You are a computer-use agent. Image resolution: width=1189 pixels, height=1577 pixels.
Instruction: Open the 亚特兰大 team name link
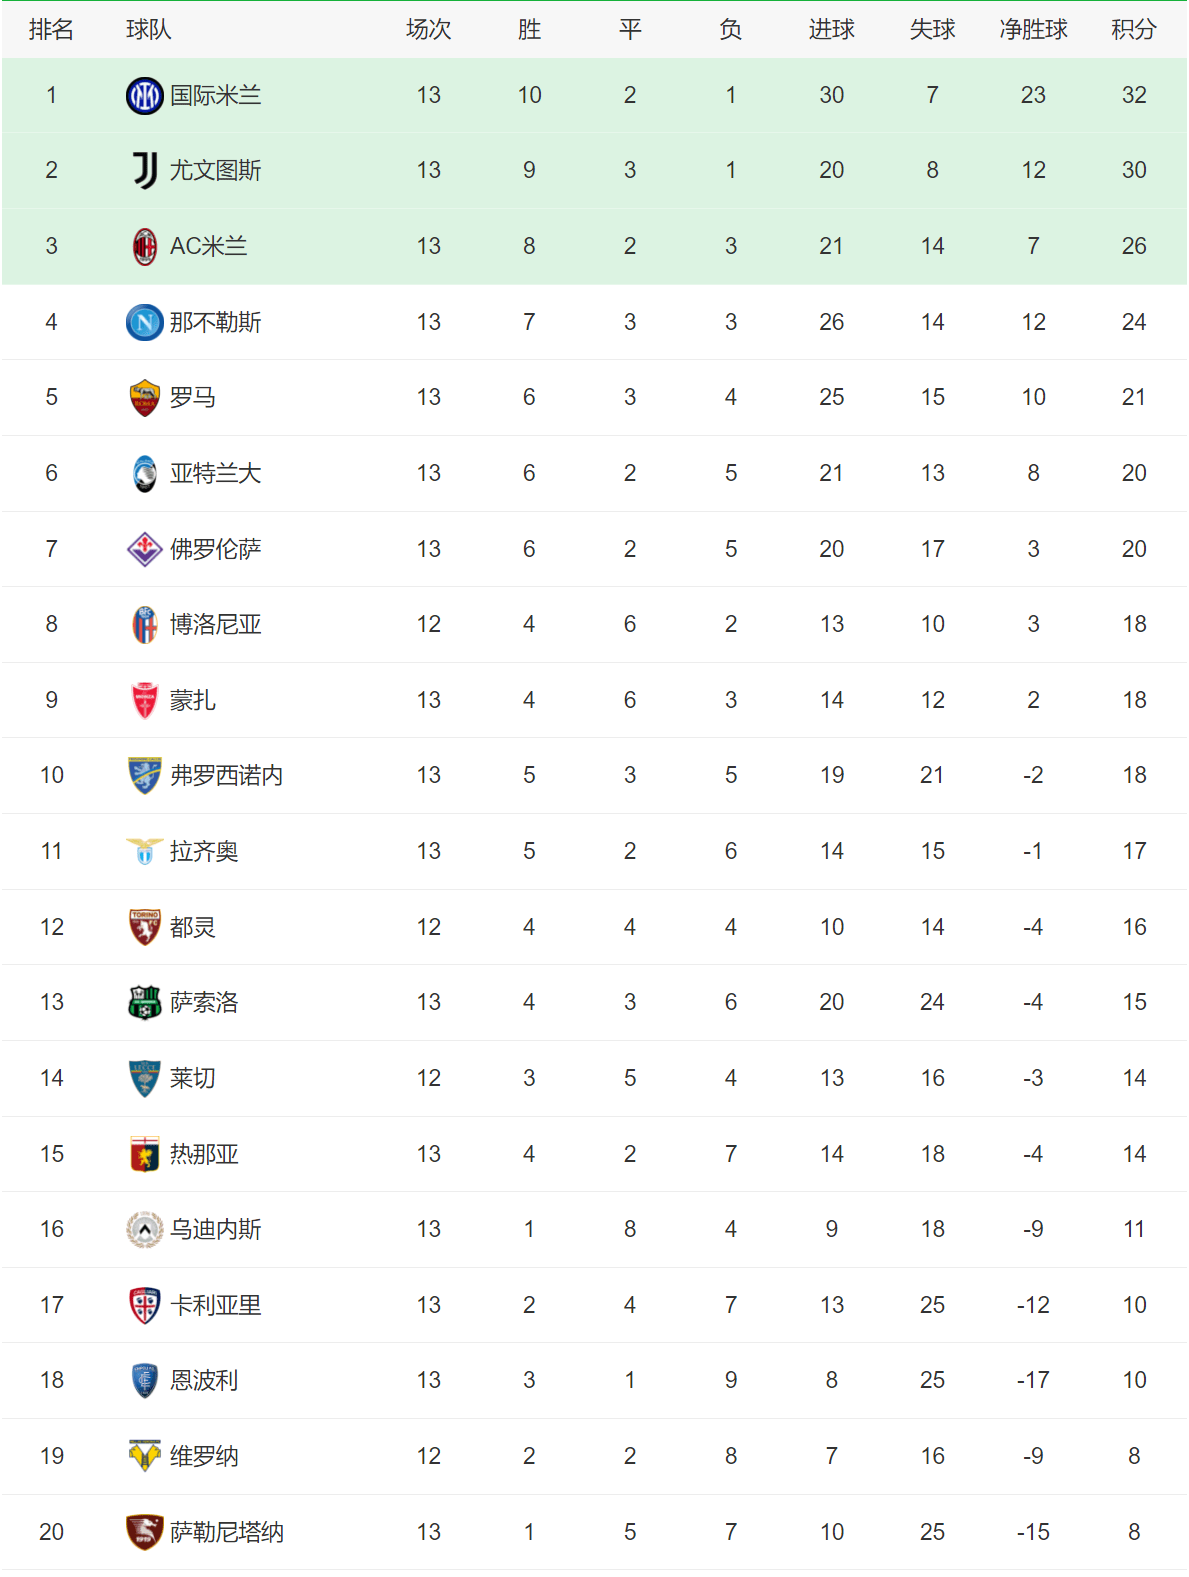(215, 473)
